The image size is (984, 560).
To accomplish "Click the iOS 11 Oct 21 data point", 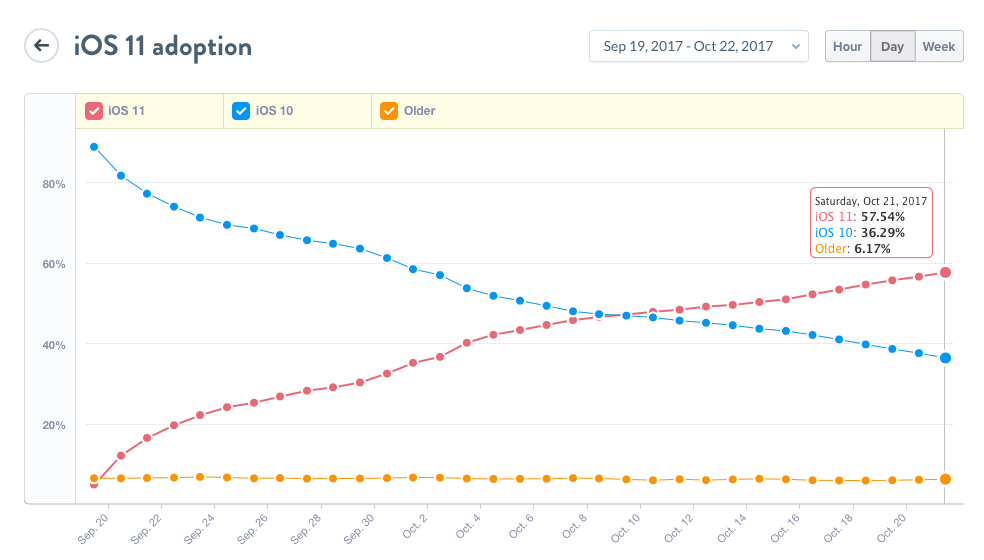I will (x=945, y=272).
